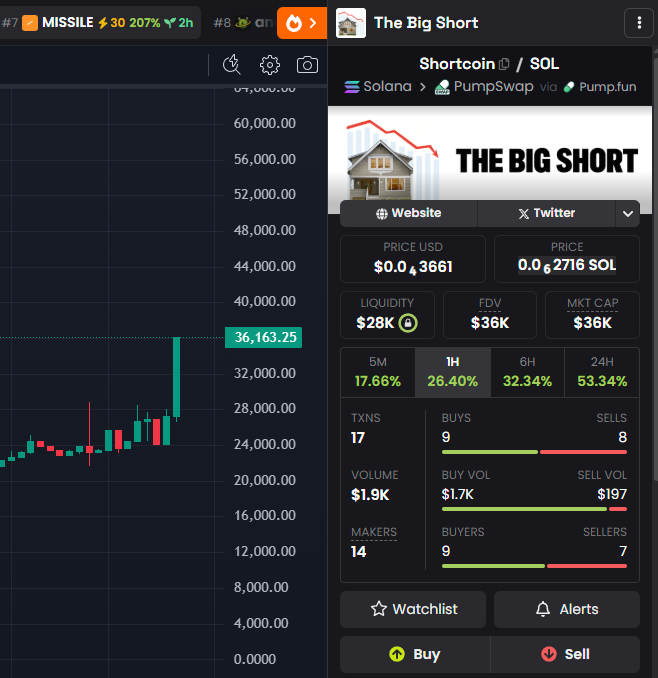Click the MAKERS label
The width and height of the screenshot is (658, 678).
pos(374,532)
